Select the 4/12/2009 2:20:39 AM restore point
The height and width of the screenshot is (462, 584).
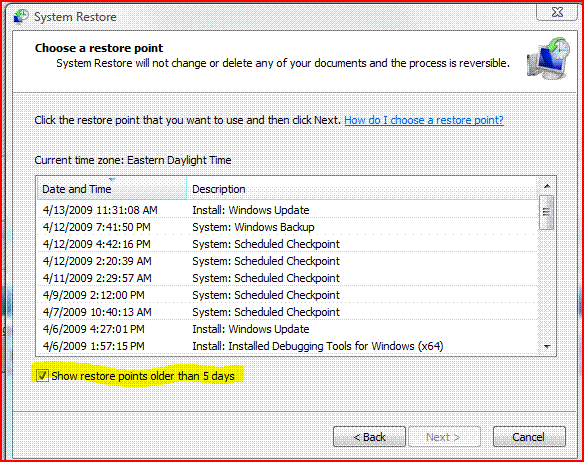287,261
